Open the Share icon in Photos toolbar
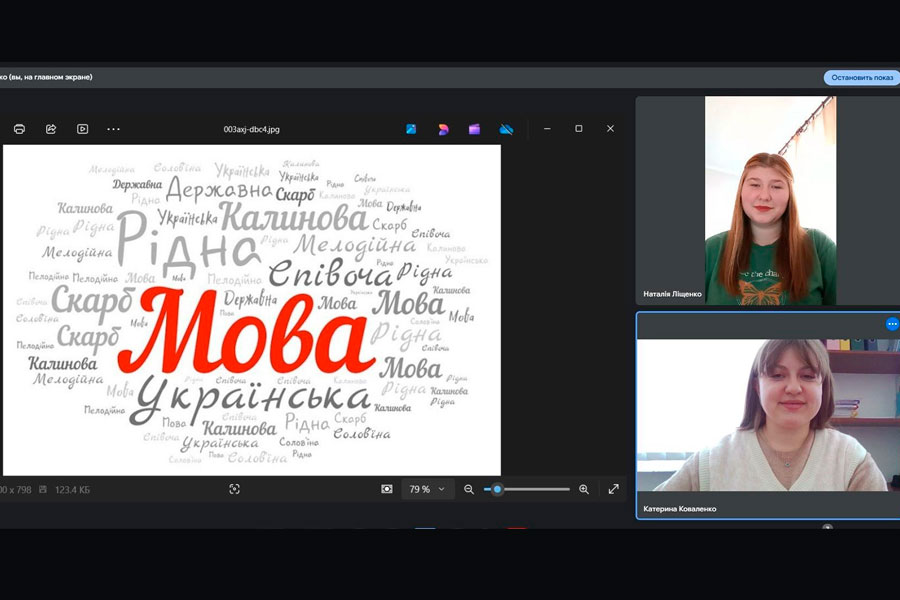The width and height of the screenshot is (900, 600). coord(51,129)
